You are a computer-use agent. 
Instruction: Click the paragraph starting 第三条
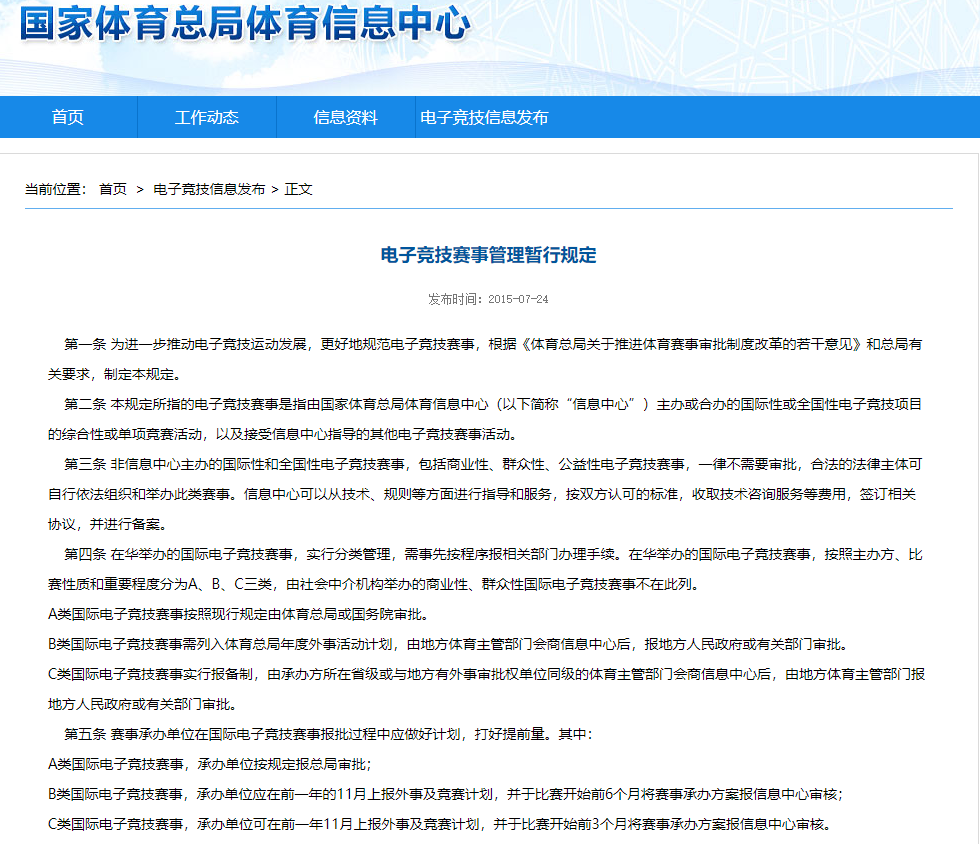point(485,495)
